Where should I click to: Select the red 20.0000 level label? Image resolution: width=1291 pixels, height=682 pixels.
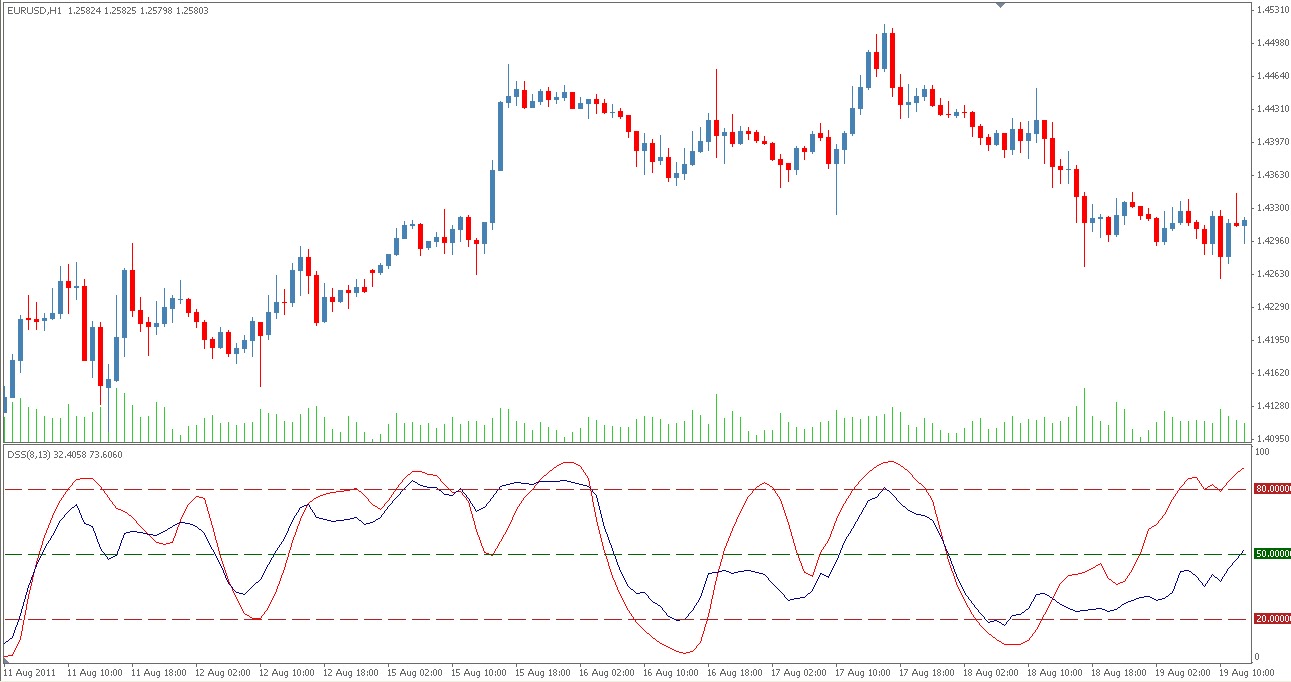[x=1272, y=619]
